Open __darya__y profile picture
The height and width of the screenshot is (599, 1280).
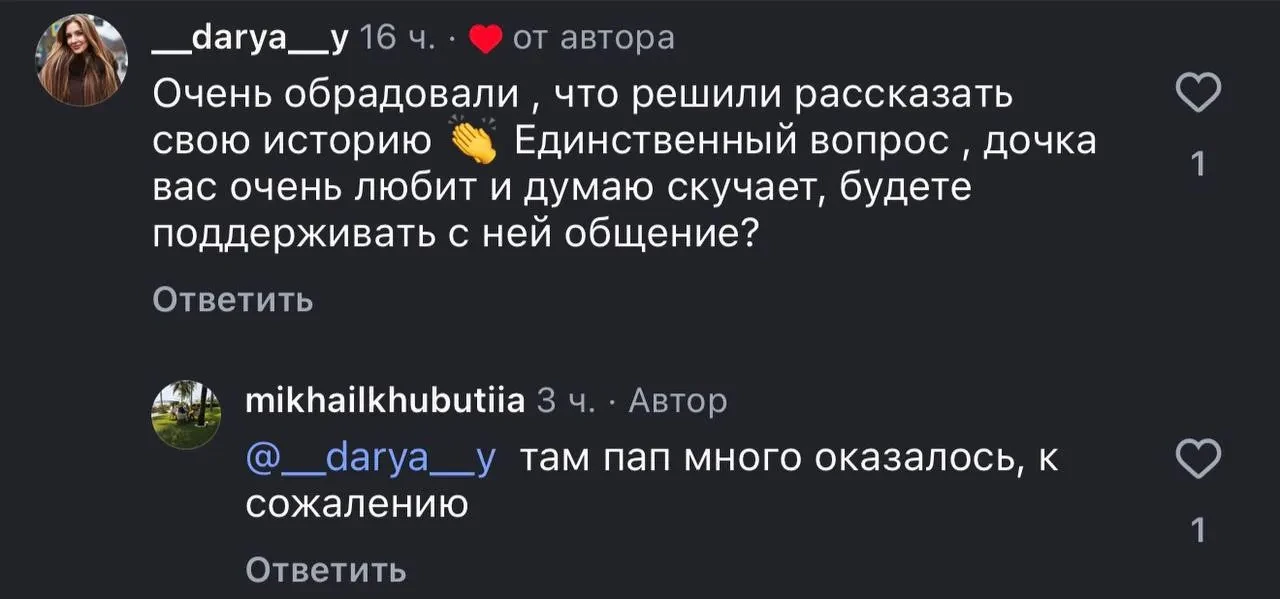coord(82,60)
